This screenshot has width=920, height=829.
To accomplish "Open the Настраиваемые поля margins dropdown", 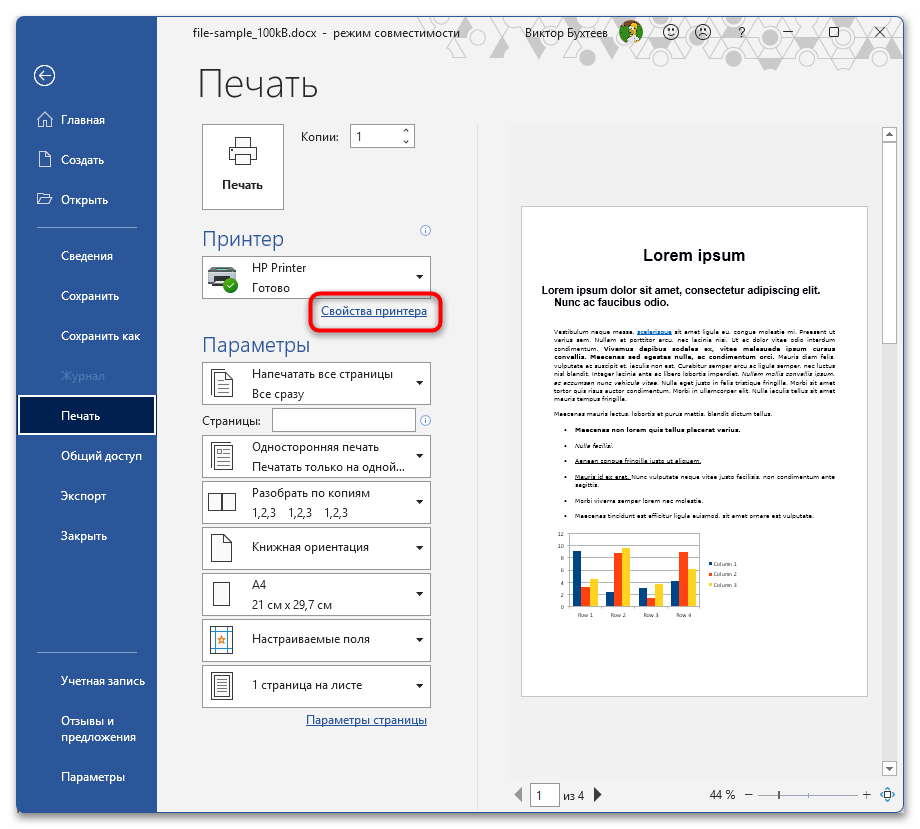I will pos(316,640).
